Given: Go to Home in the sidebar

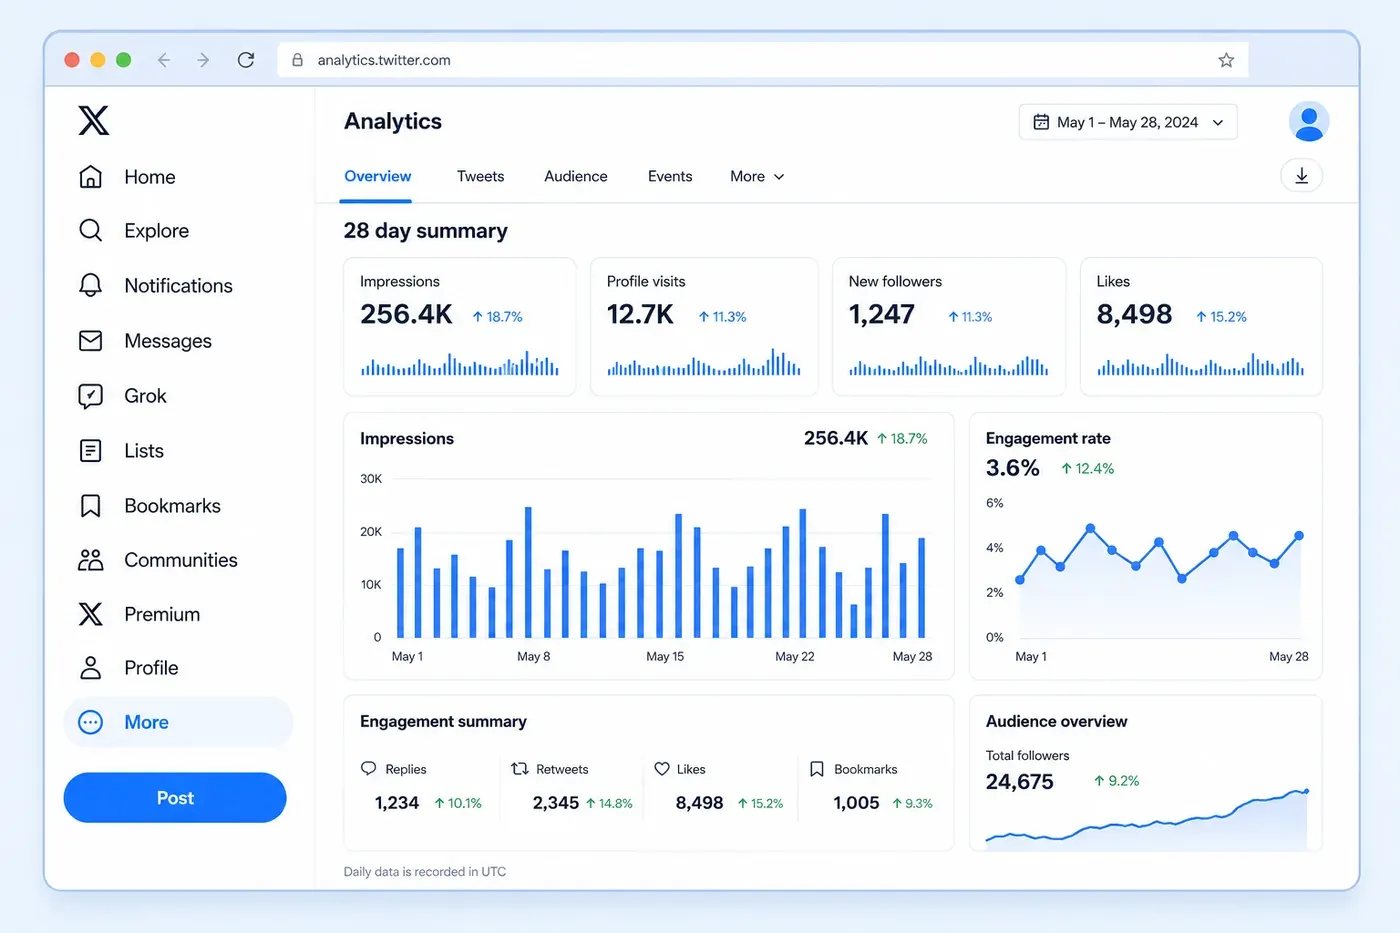Looking at the screenshot, I should tap(127, 177).
